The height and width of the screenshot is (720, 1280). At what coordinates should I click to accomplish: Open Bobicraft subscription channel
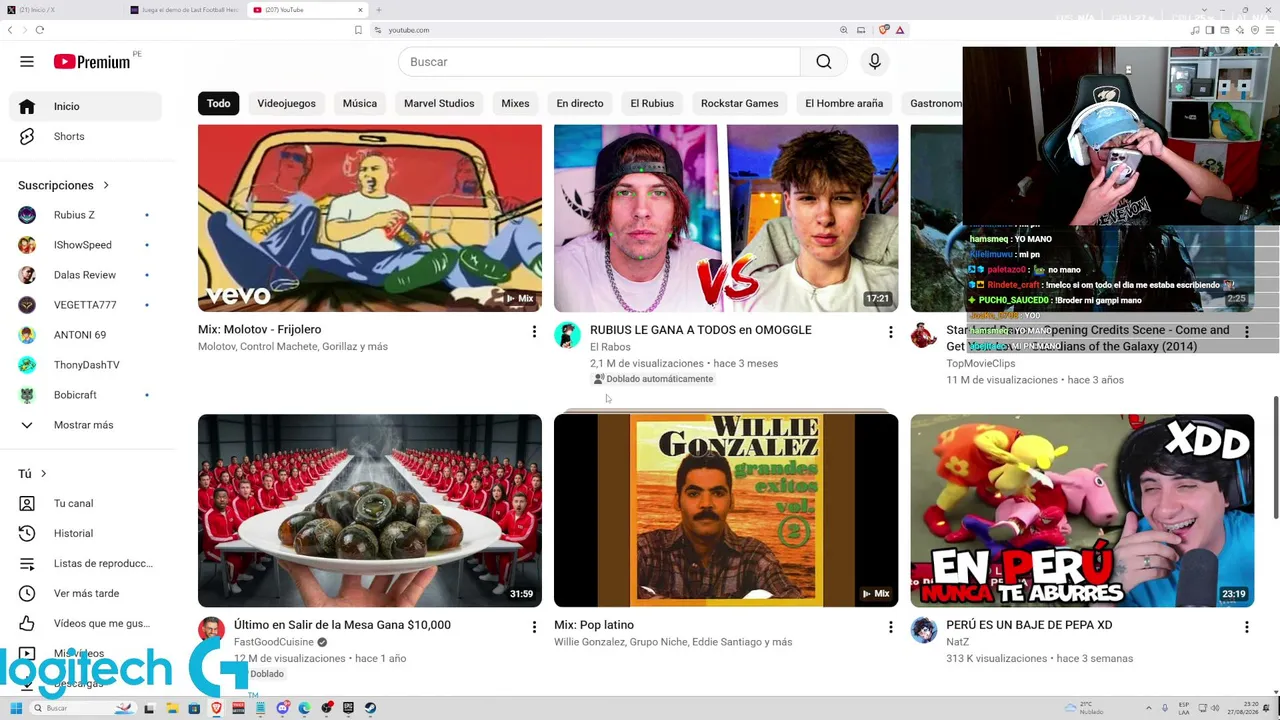(x=85, y=395)
